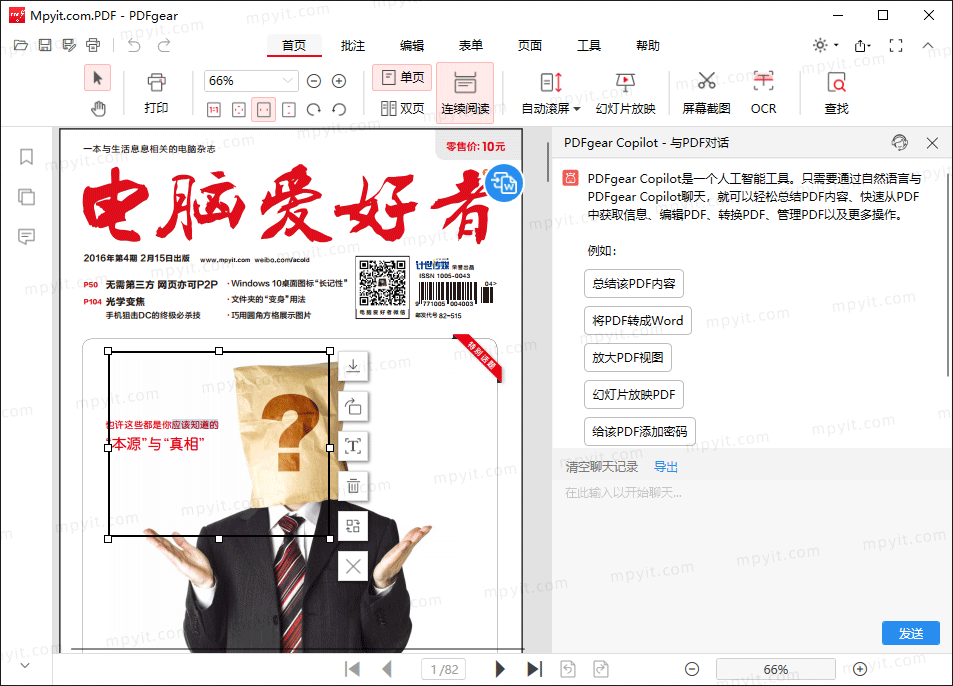953x686 pixels.
Task: Click 总结该PDF内容 suggestion
Action: (634, 284)
